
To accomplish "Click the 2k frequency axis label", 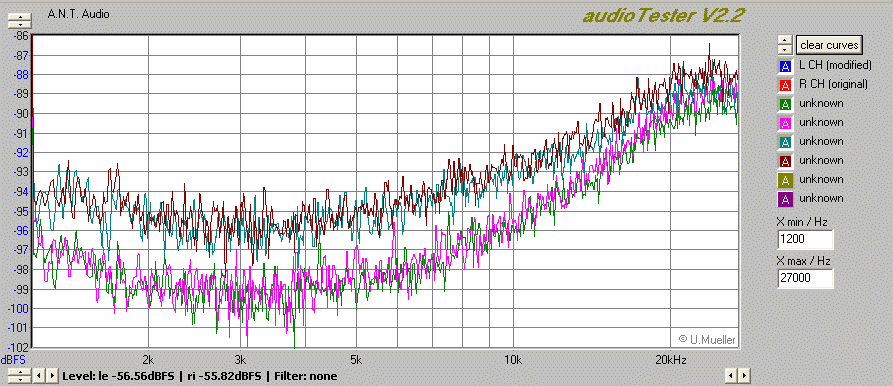I will (148, 359).
